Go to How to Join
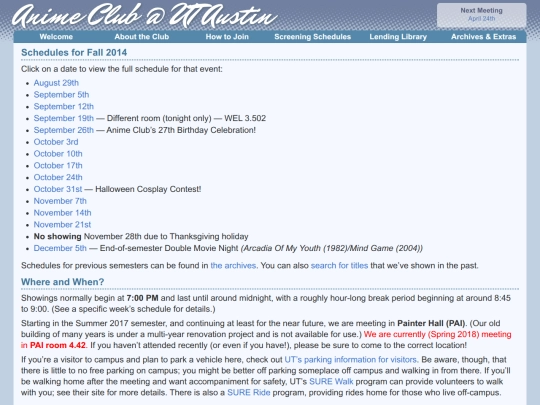Screen dimensions: 540x405 point(227,37)
